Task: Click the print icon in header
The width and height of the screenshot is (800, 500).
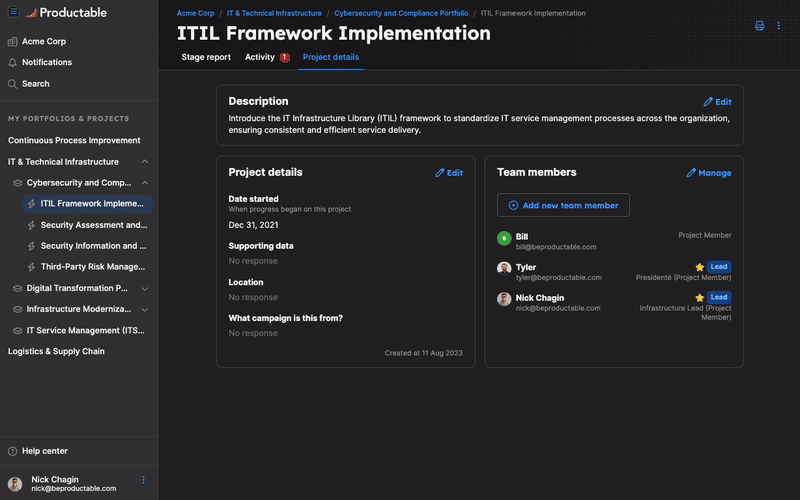Action: coord(759,26)
